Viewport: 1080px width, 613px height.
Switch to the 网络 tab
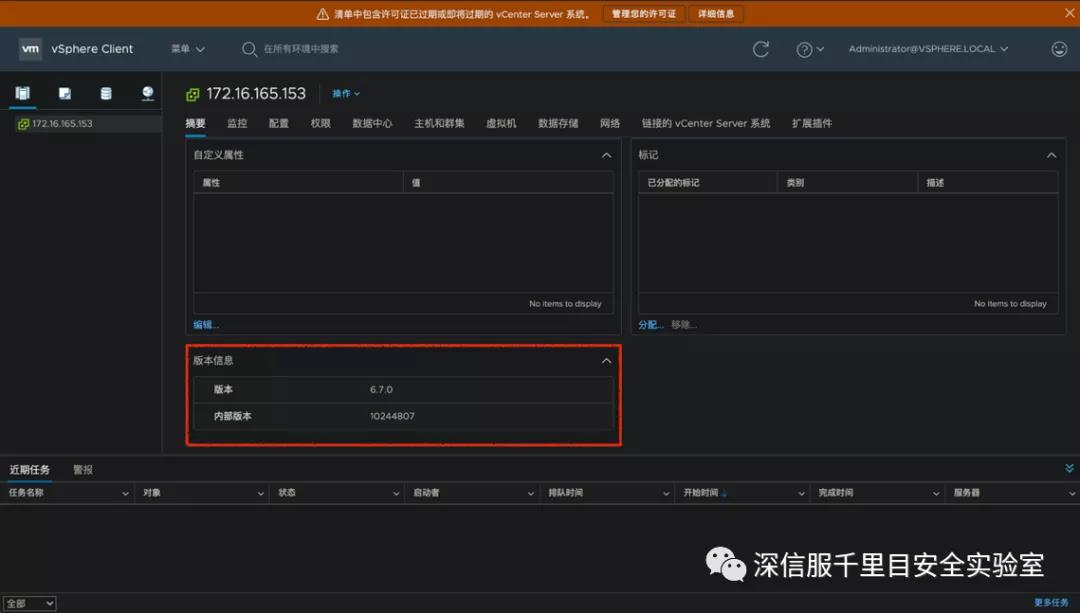click(x=610, y=123)
